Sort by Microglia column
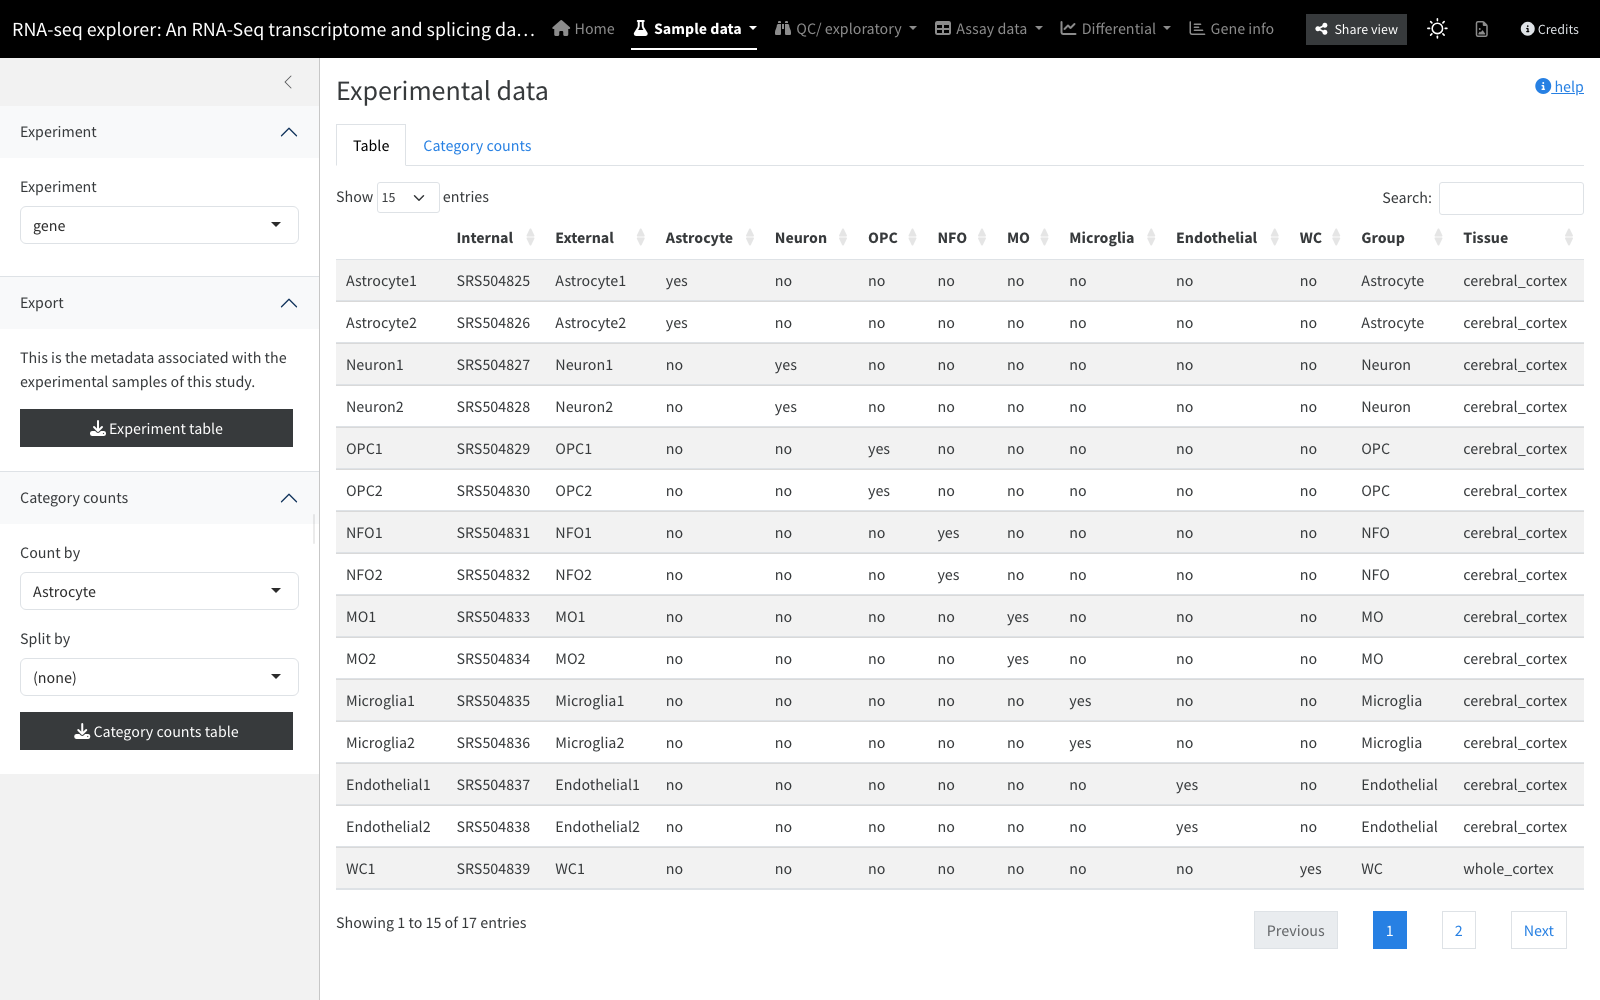1600x1000 pixels. [1112, 238]
